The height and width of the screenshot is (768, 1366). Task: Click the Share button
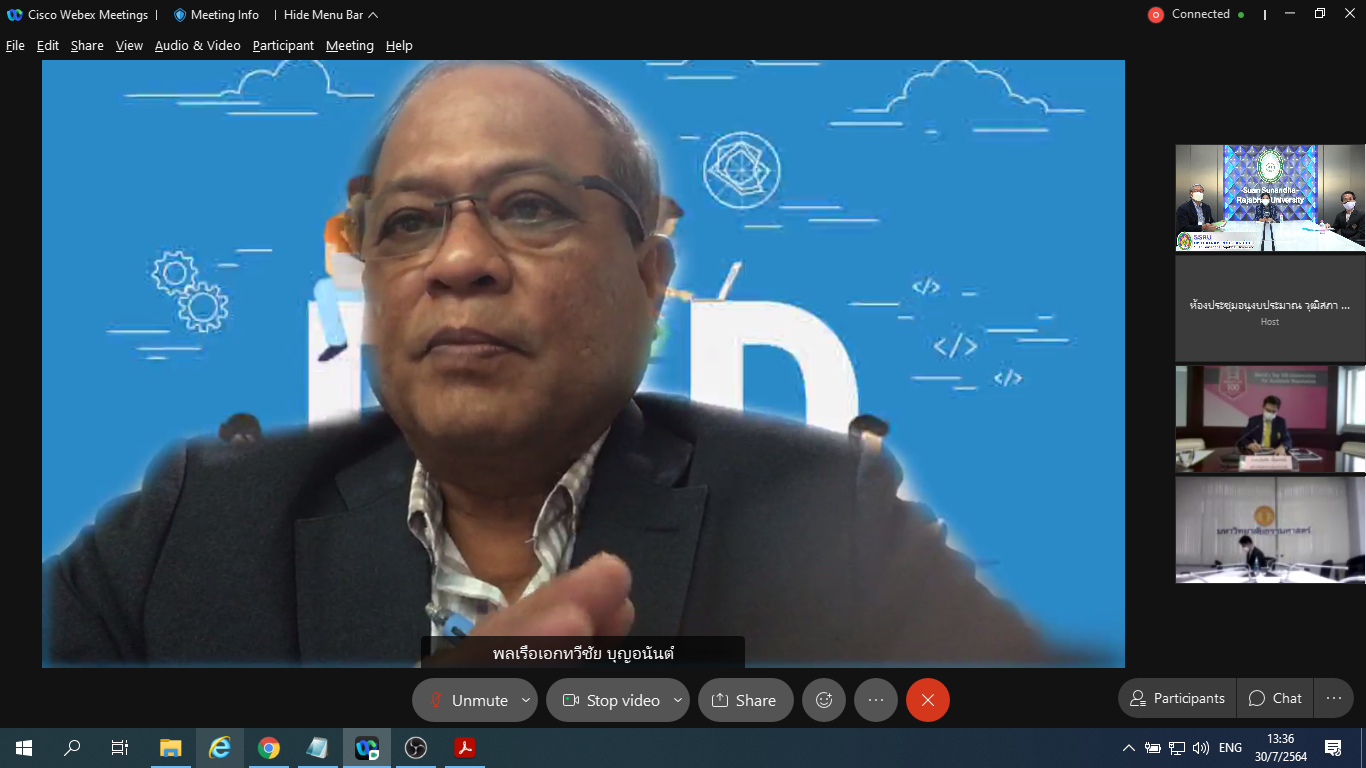(745, 700)
